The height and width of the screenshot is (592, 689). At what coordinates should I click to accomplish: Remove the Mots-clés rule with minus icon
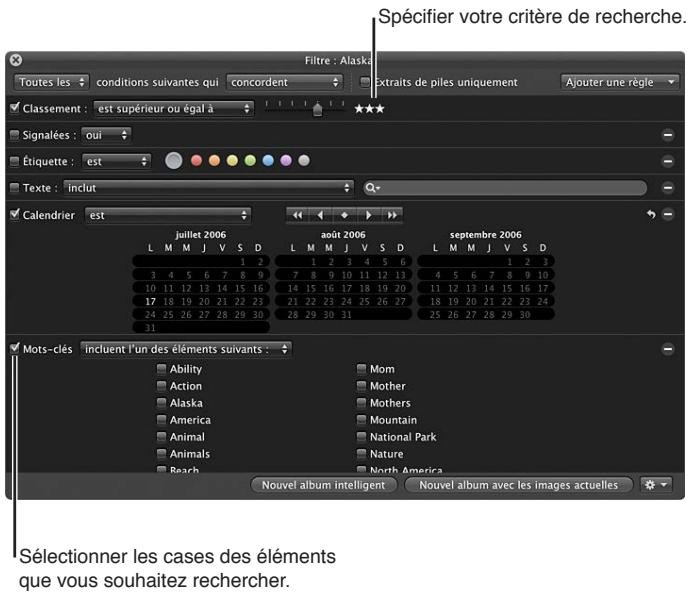click(x=668, y=349)
